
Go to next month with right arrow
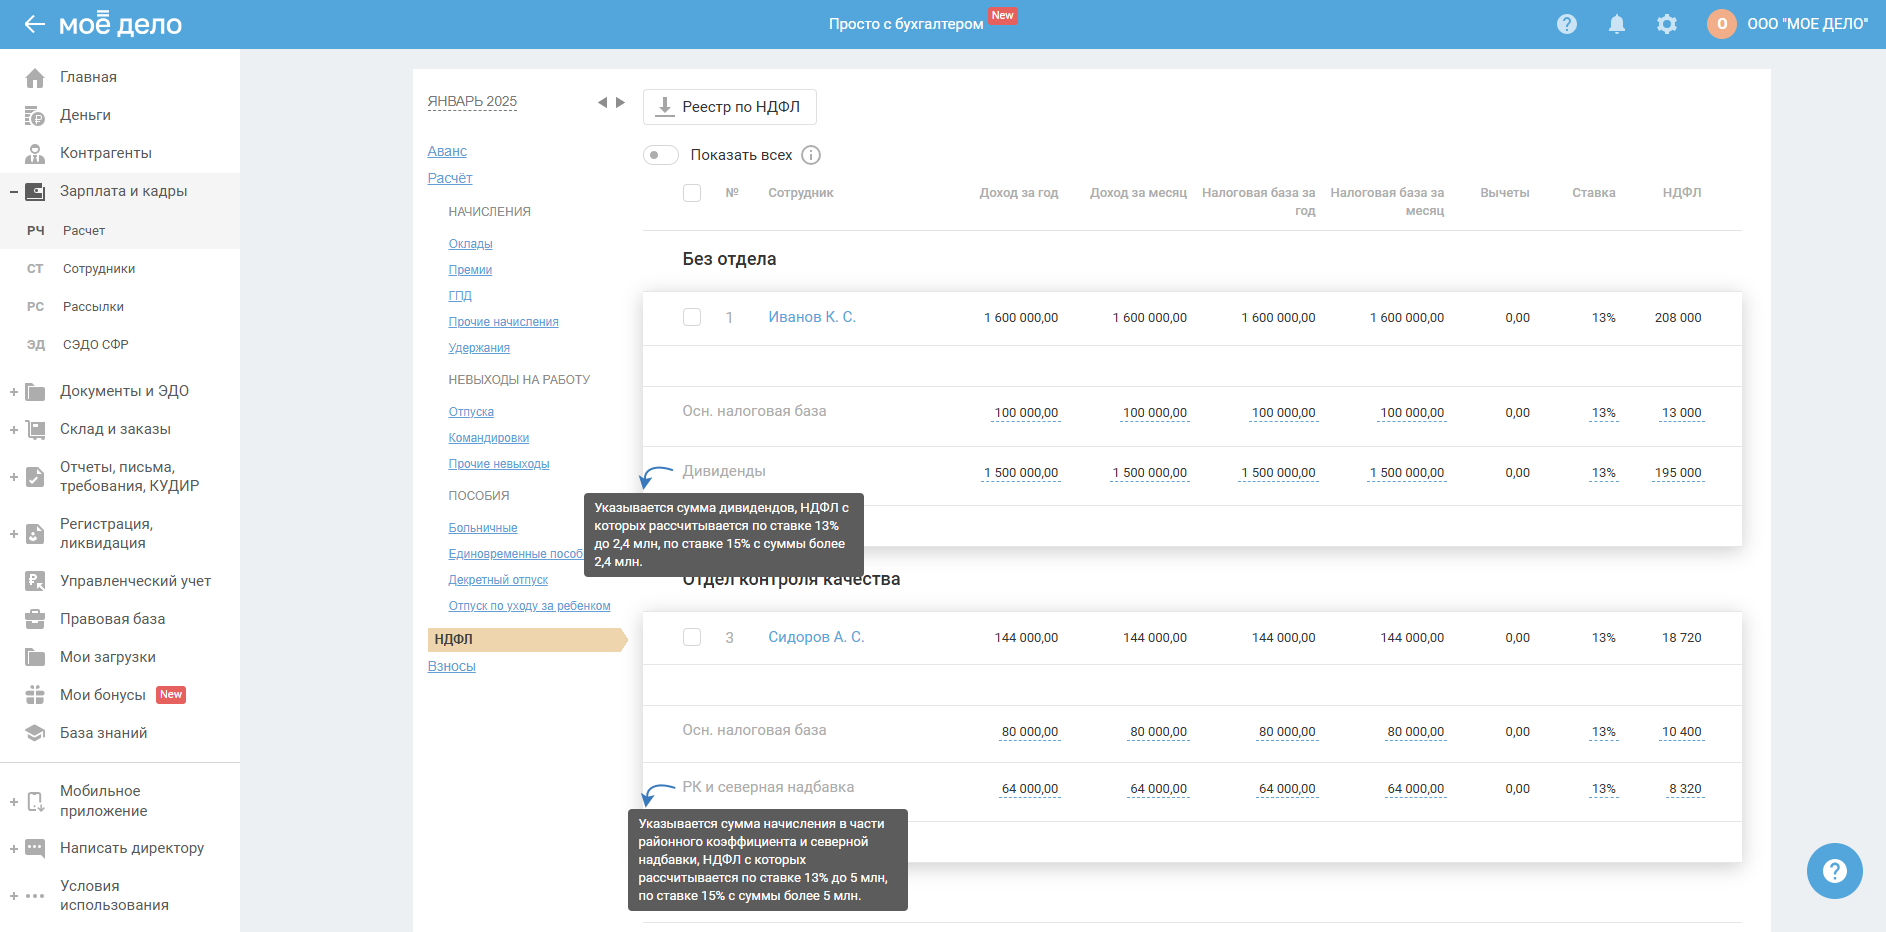click(x=621, y=102)
